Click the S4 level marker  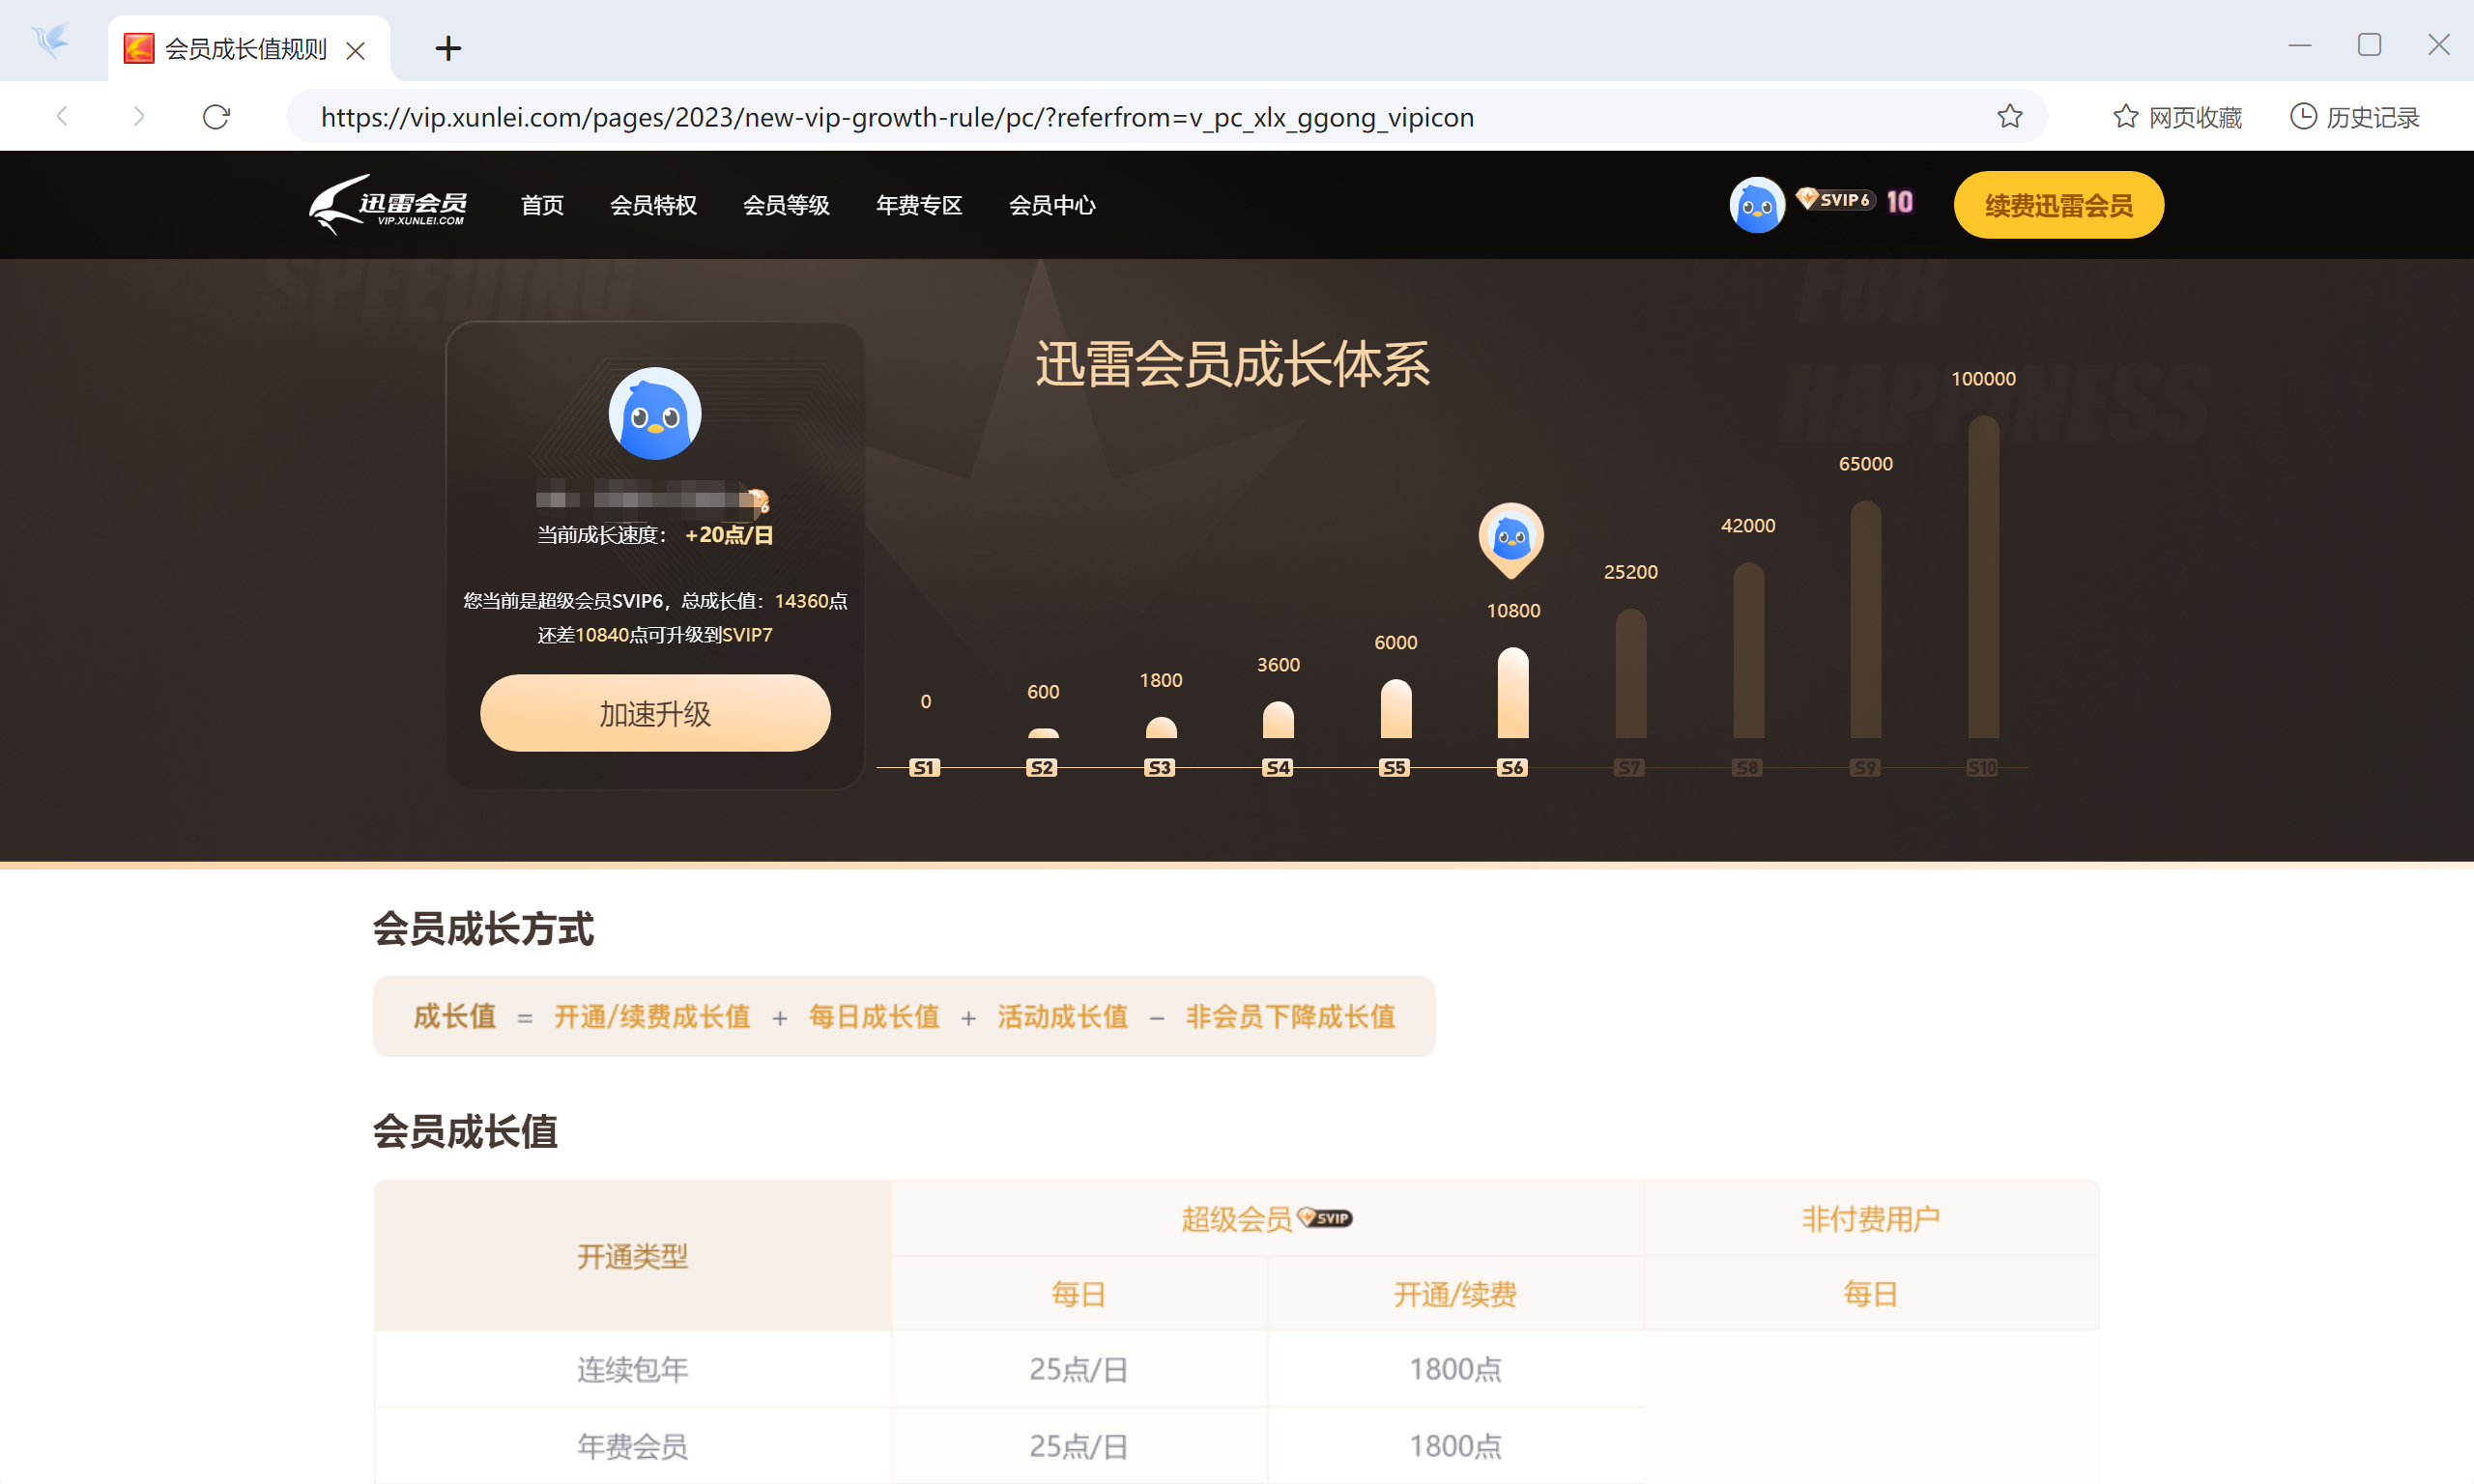[x=1277, y=768]
